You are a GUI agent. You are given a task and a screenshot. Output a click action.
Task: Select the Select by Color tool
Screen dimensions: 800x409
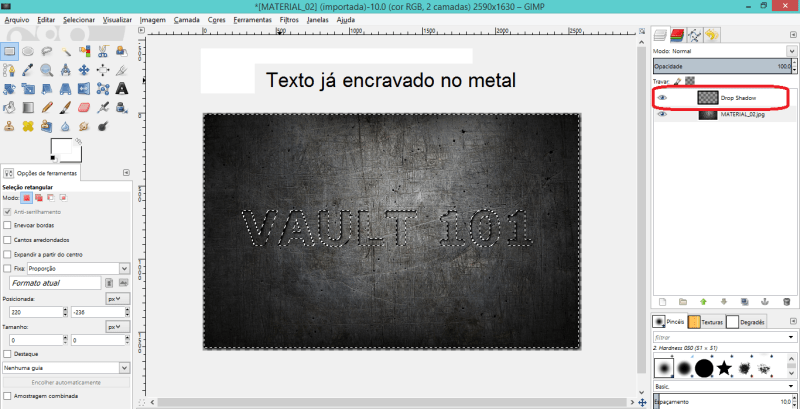point(84,51)
